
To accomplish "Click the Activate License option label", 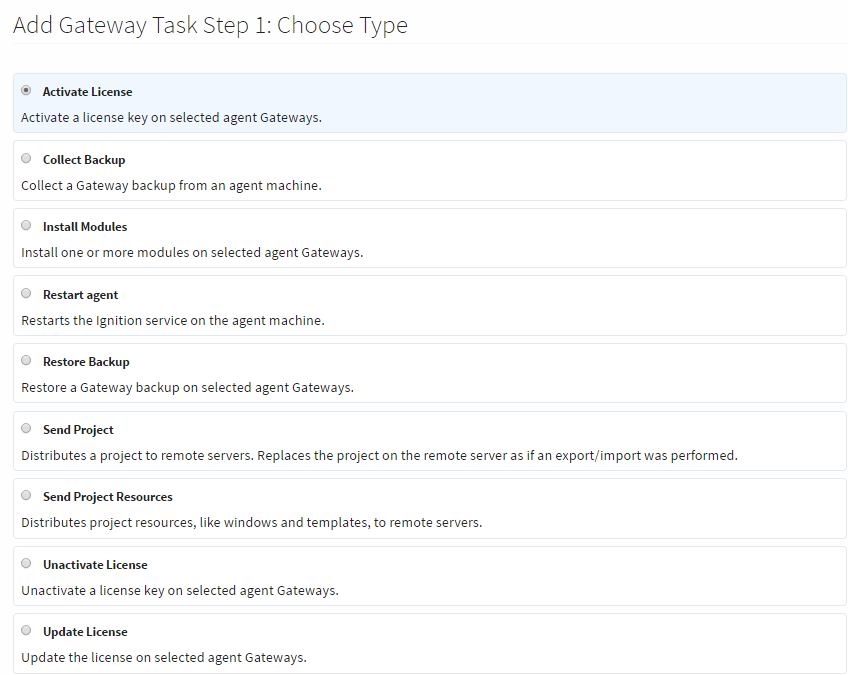I will click(86, 91).
